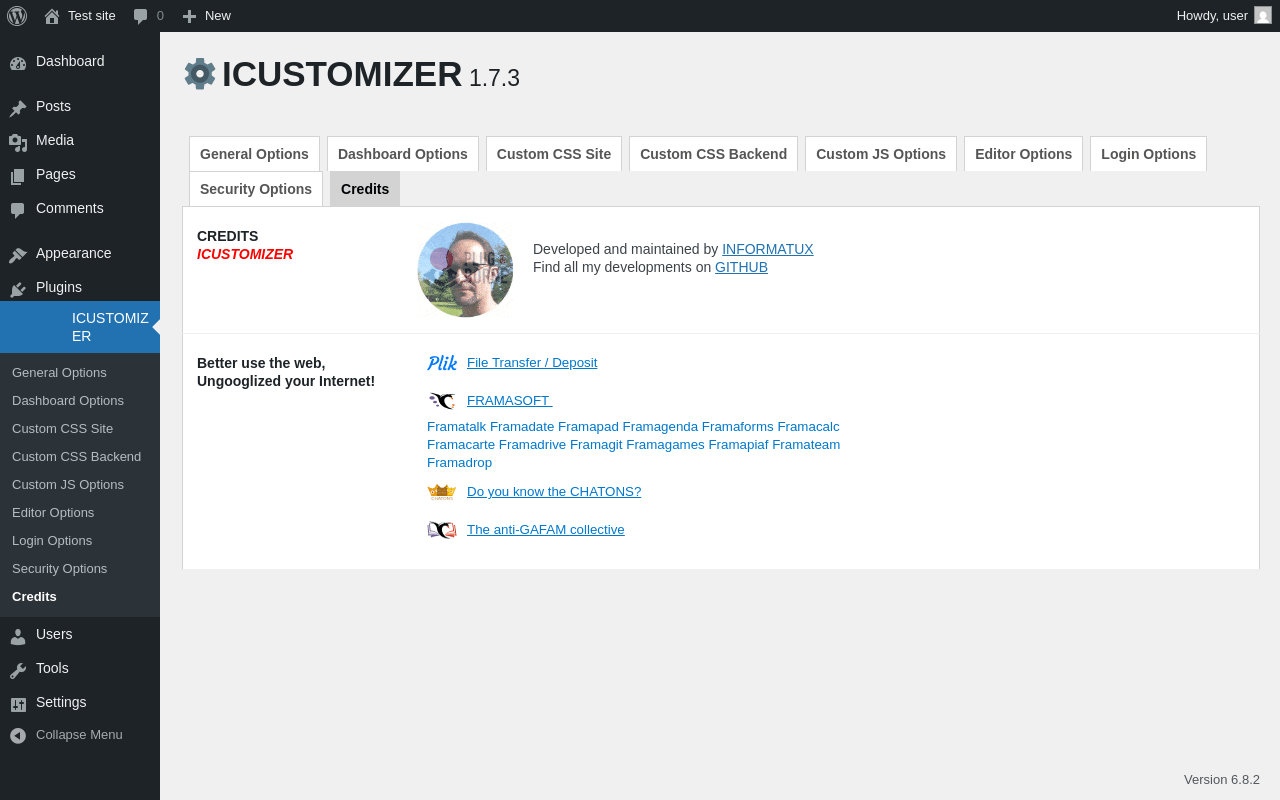Open Do you know the CHATONS link
The height and width of the screenshot is (800, 1280).
point(554,492)
